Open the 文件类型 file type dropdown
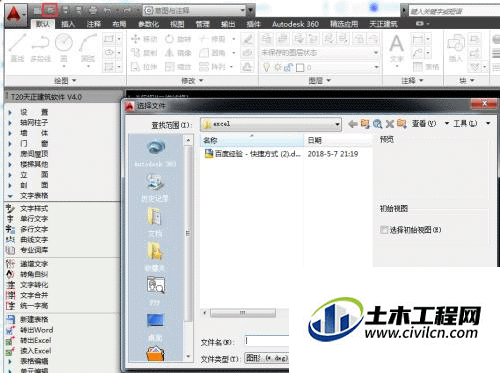 (x=267, y=358)
